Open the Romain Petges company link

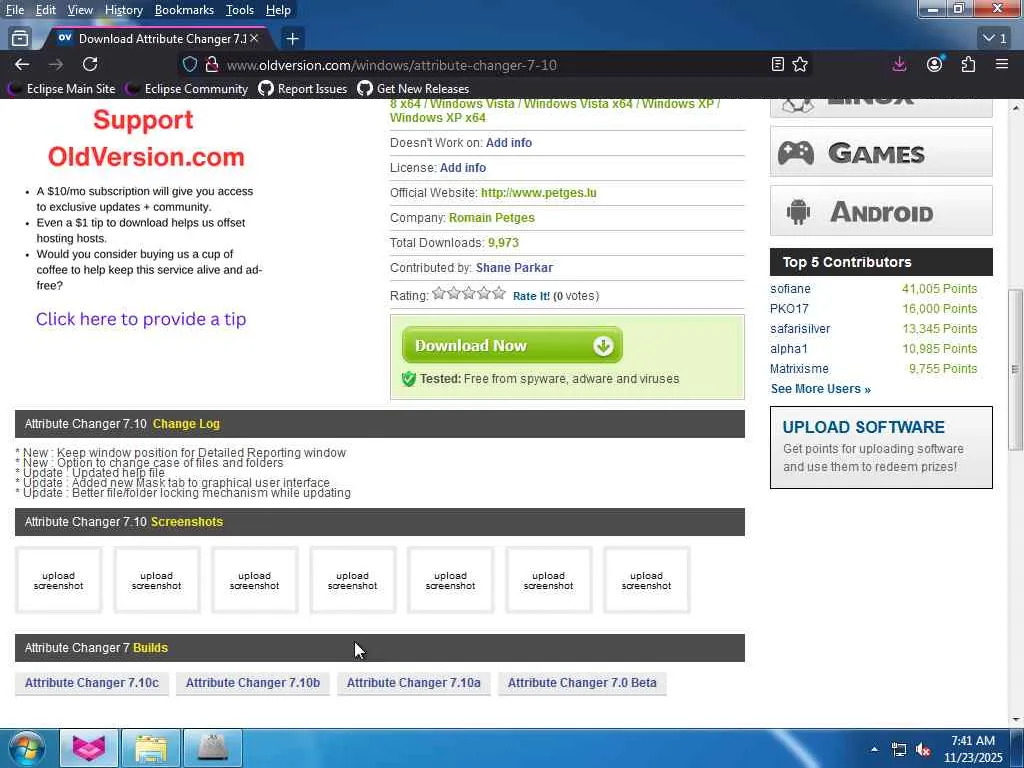point(492,217)
